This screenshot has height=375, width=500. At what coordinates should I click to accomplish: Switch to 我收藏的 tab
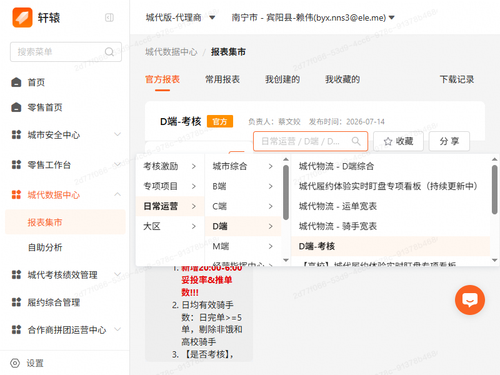(342, 79)
